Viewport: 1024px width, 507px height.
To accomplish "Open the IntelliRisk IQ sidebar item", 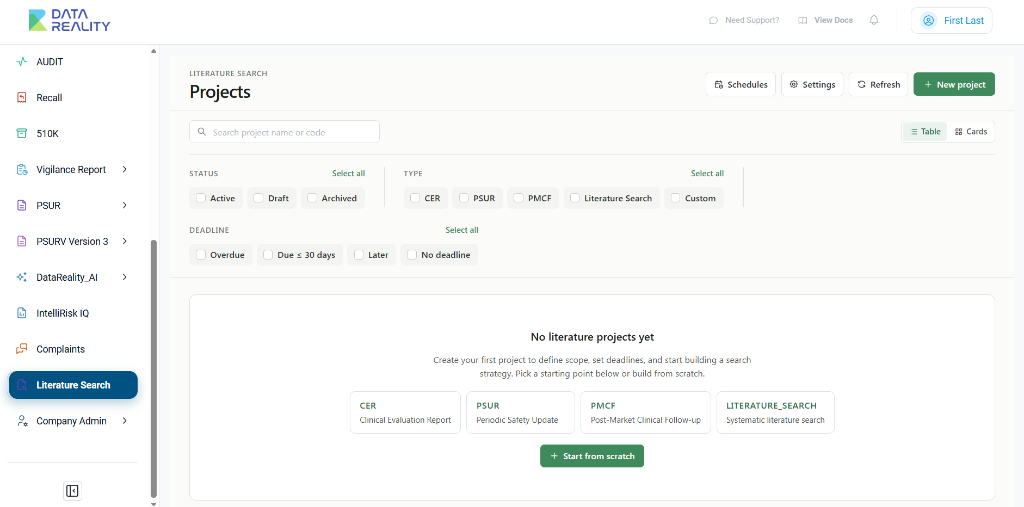I will 73,313.
